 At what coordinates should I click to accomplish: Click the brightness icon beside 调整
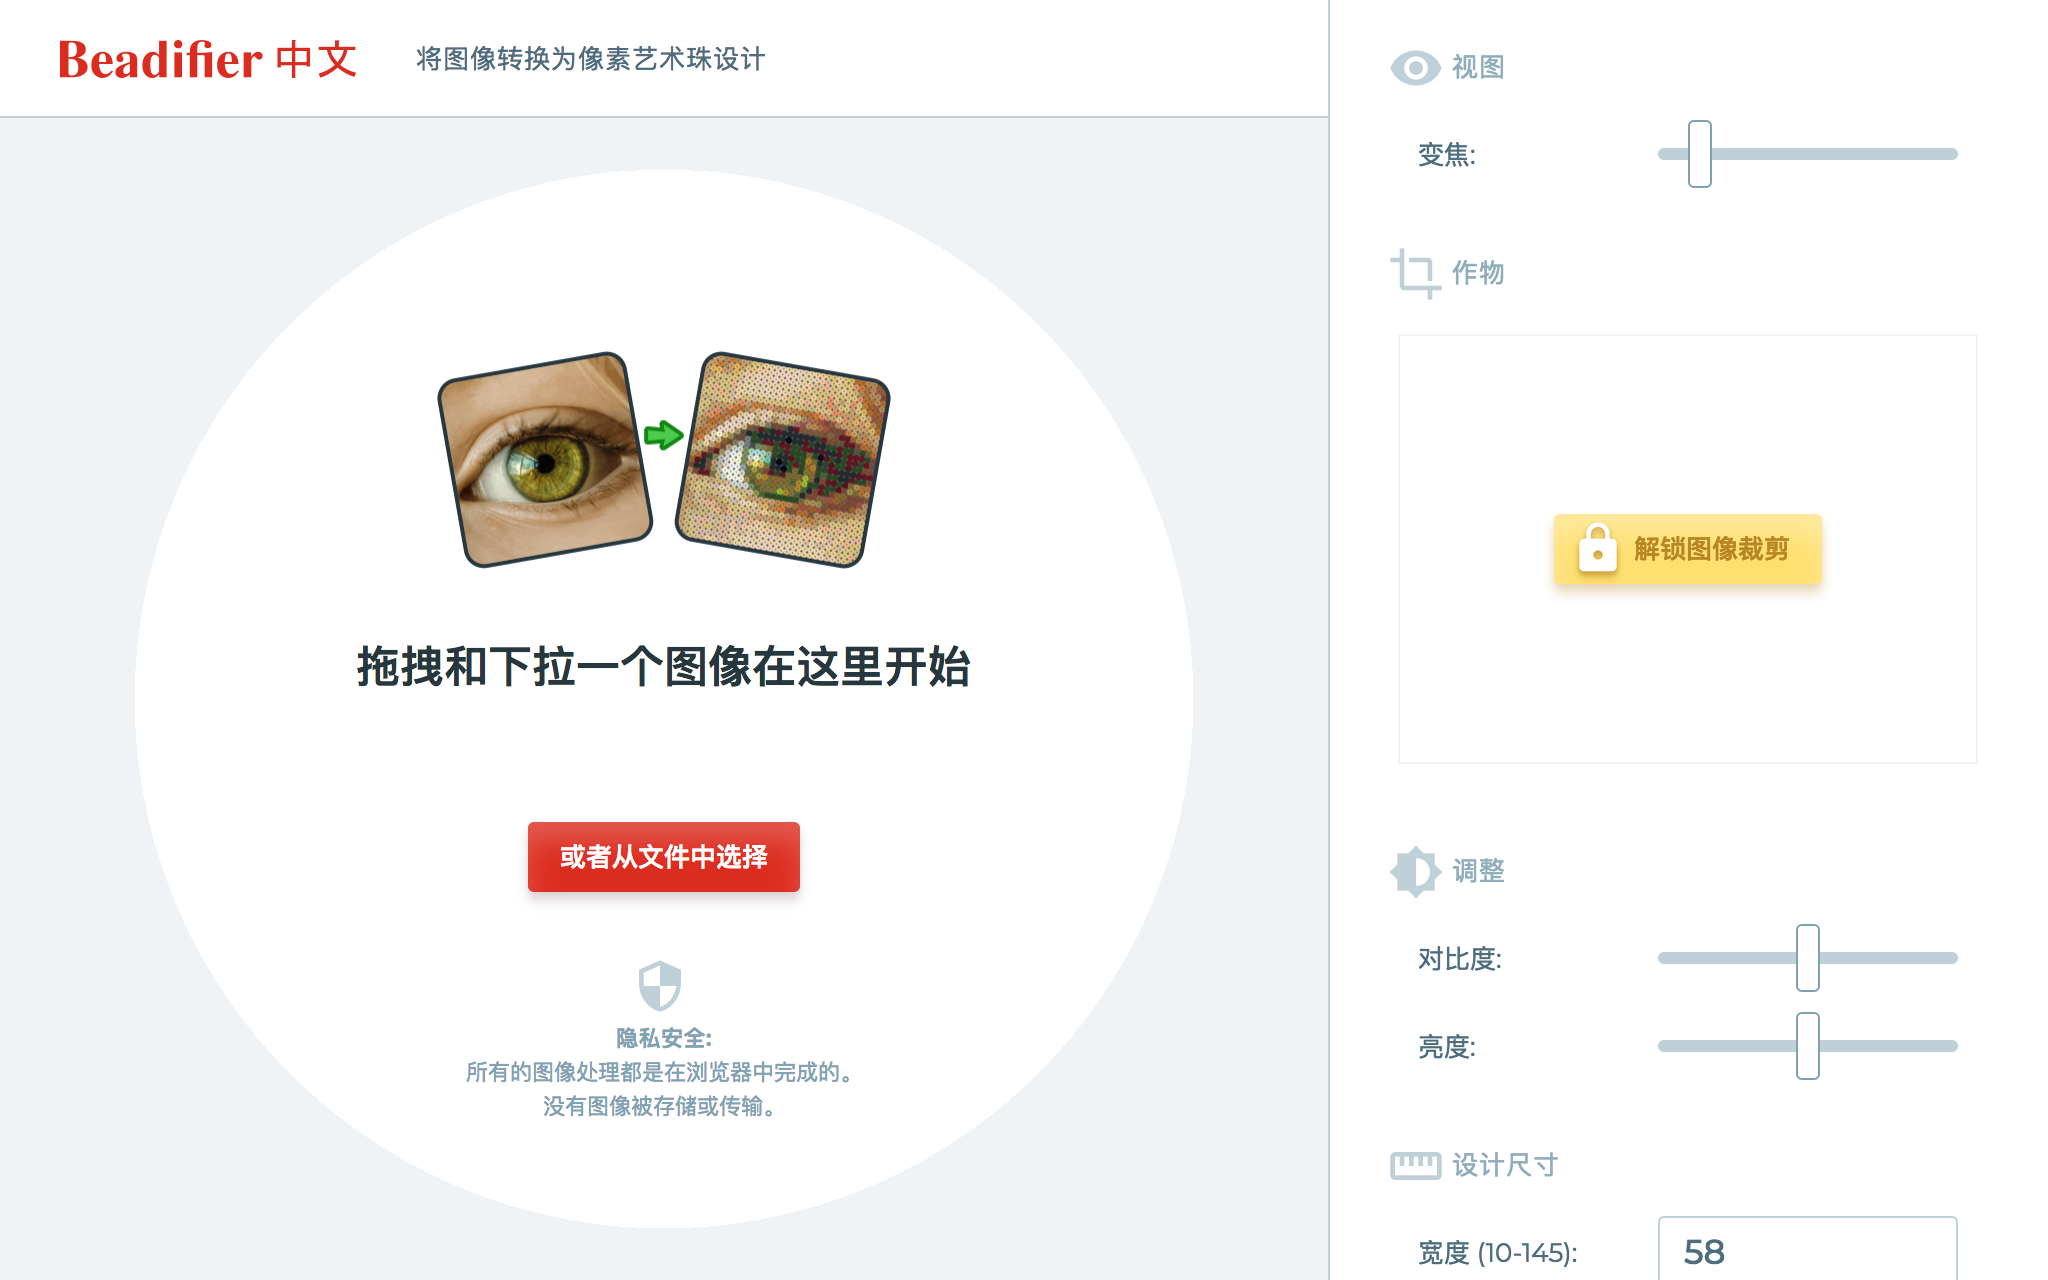tap(1415, 871)
